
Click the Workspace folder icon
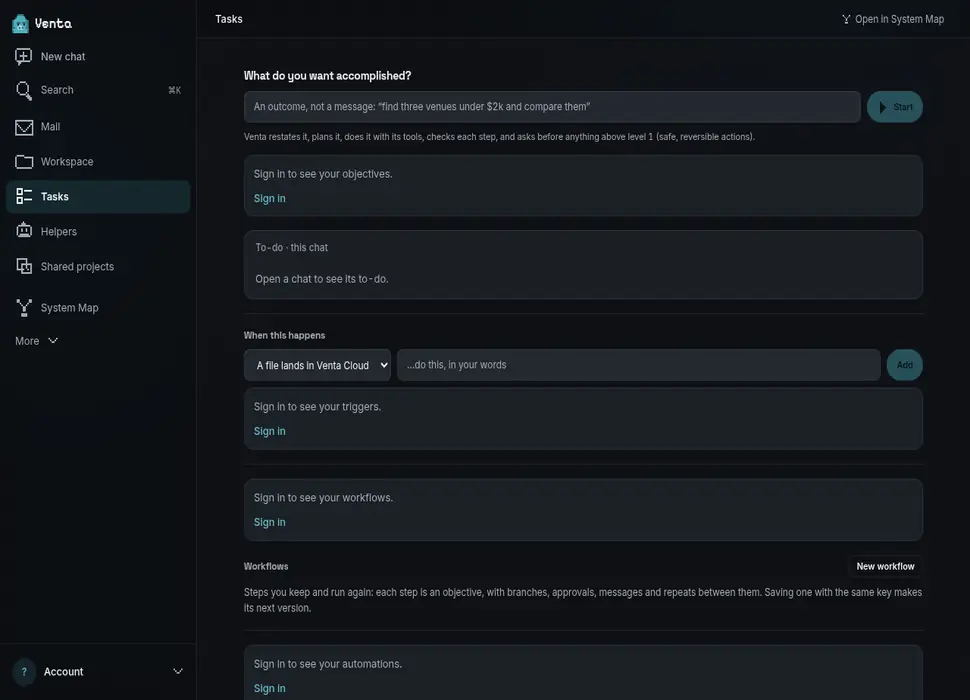24,161
